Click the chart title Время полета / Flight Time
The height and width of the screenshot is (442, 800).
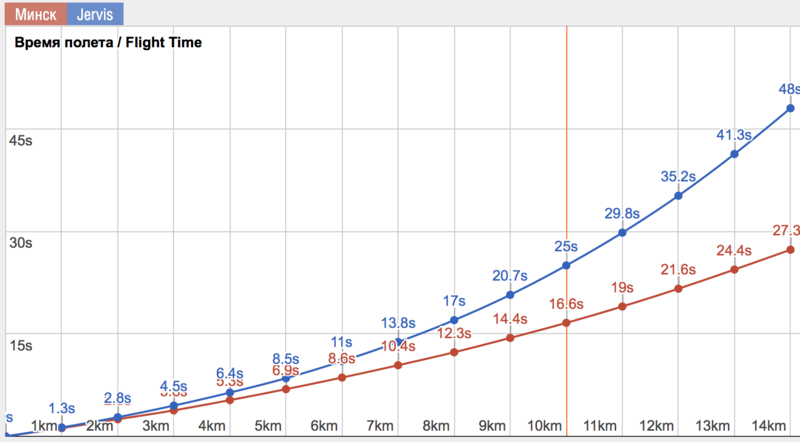pos(108,42)
